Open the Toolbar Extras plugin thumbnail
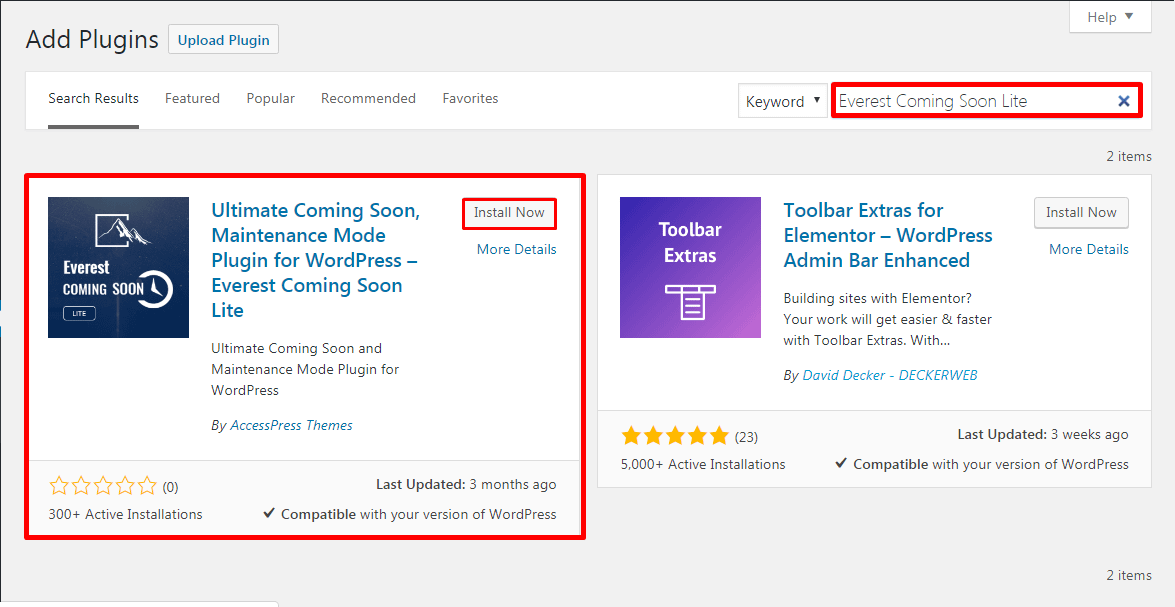Screen dimensions: 1175x607 click(690, 268)
